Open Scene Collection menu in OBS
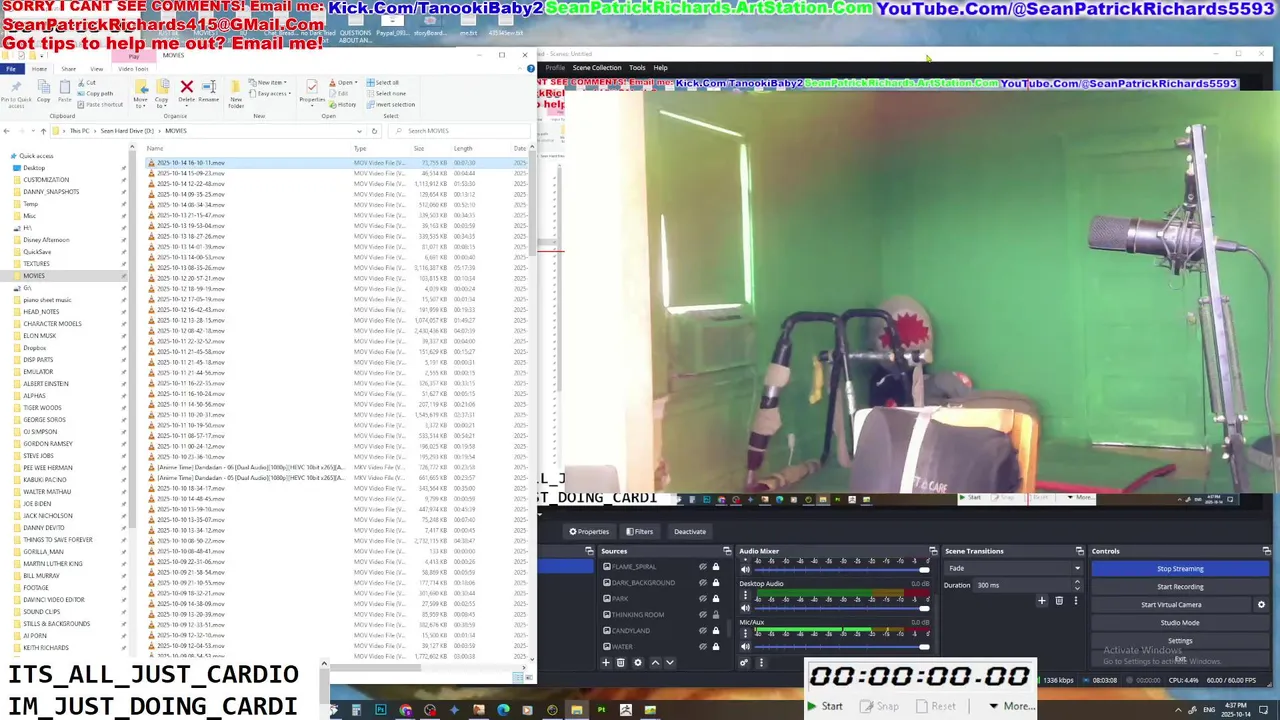The image size is (1280, 720). (597, 68)
